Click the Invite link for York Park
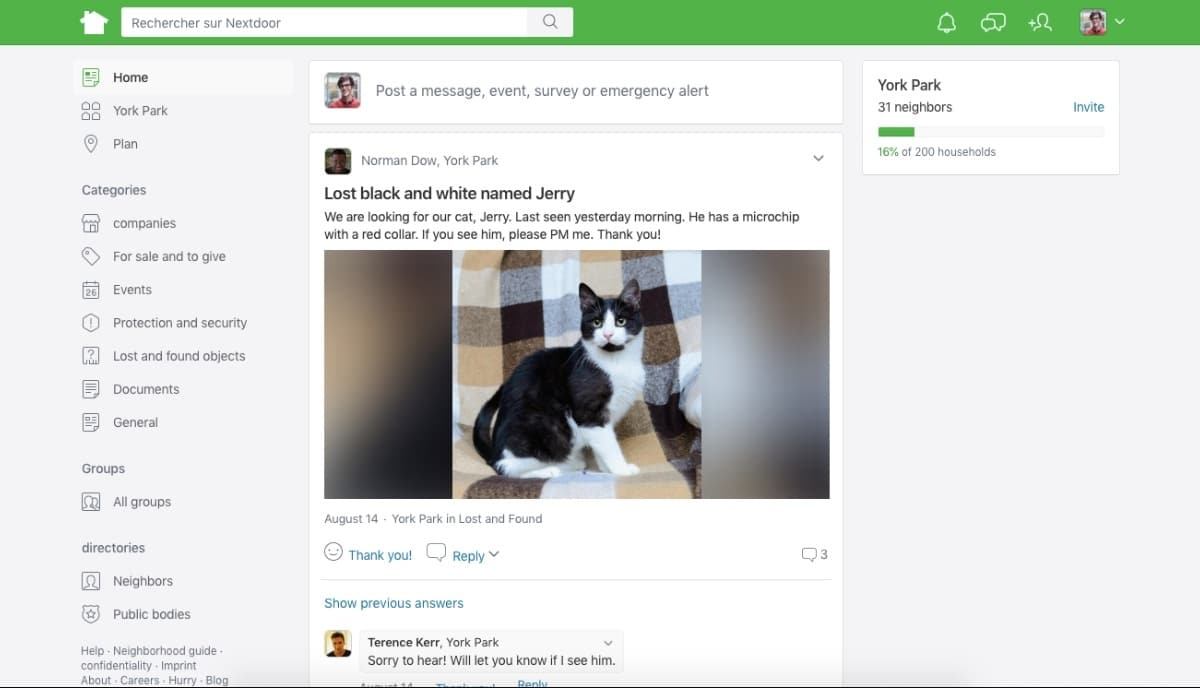This screenshot has height=688, width=1200. coord(1089,106)
